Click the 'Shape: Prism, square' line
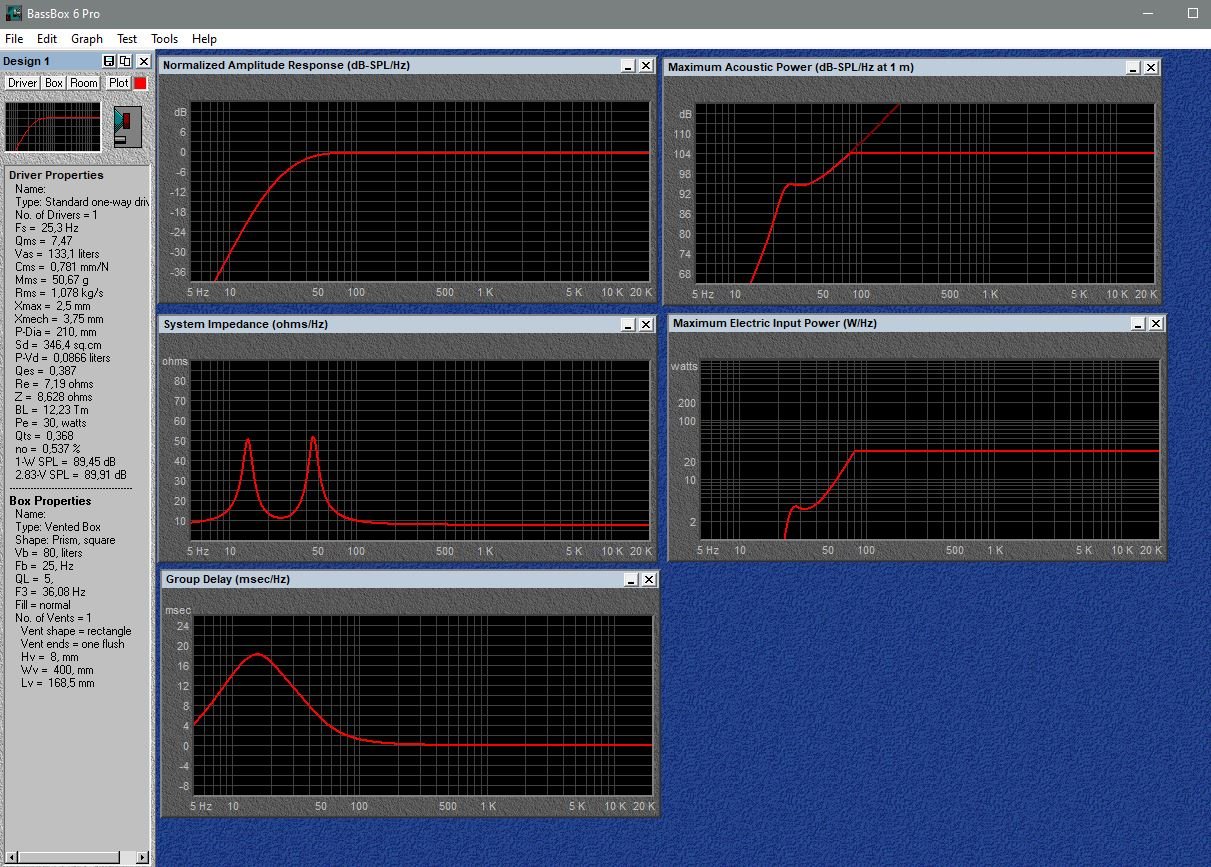Image resolution: width=1211 pixels, height=867 pixels. (x=65, y=540)
